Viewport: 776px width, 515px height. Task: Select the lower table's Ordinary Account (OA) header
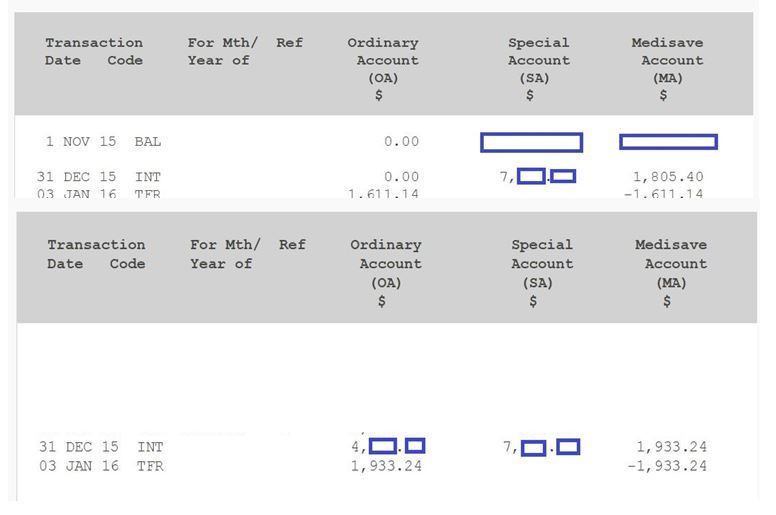pos(386,272)
